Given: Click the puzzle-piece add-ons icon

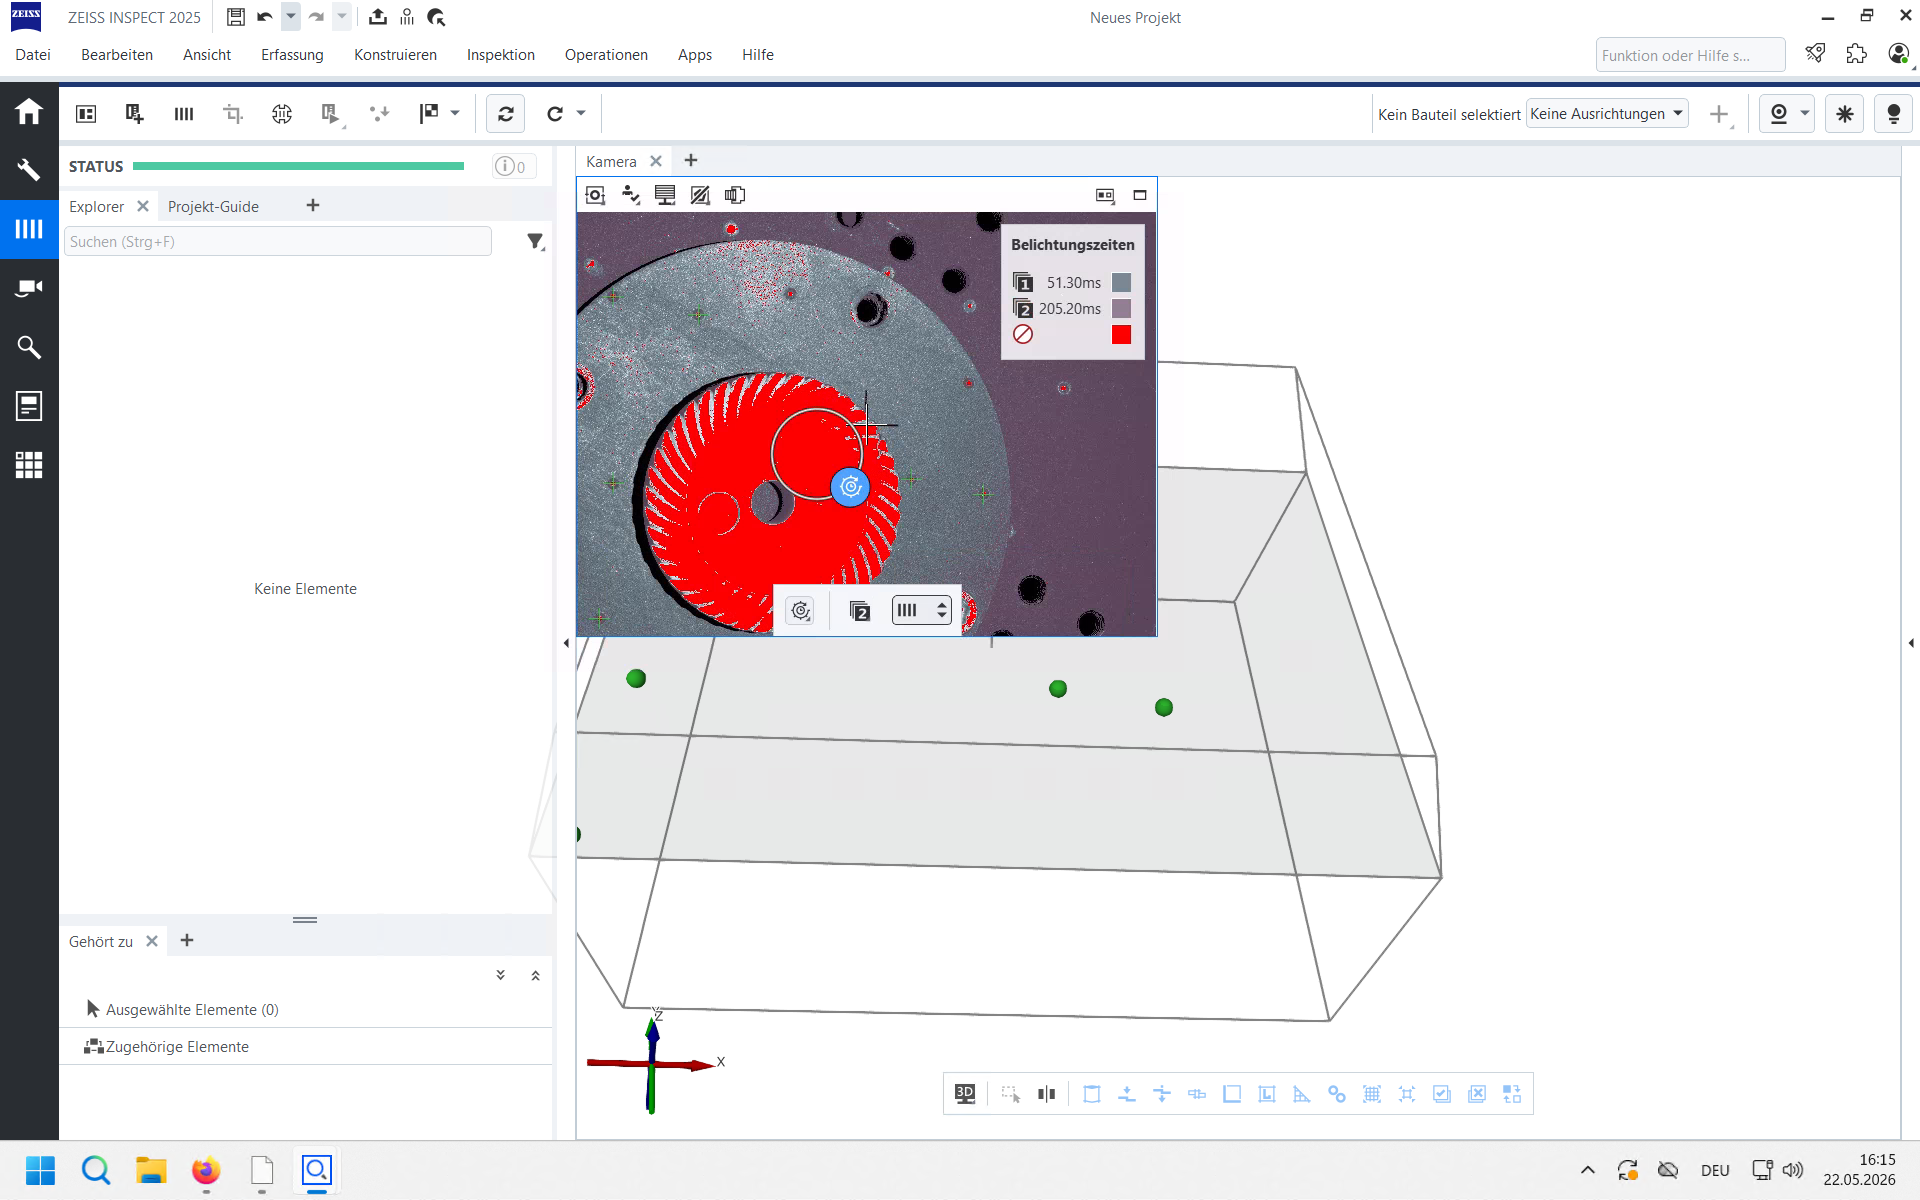Looking at the screenshot, I should tap(1857, 54).
